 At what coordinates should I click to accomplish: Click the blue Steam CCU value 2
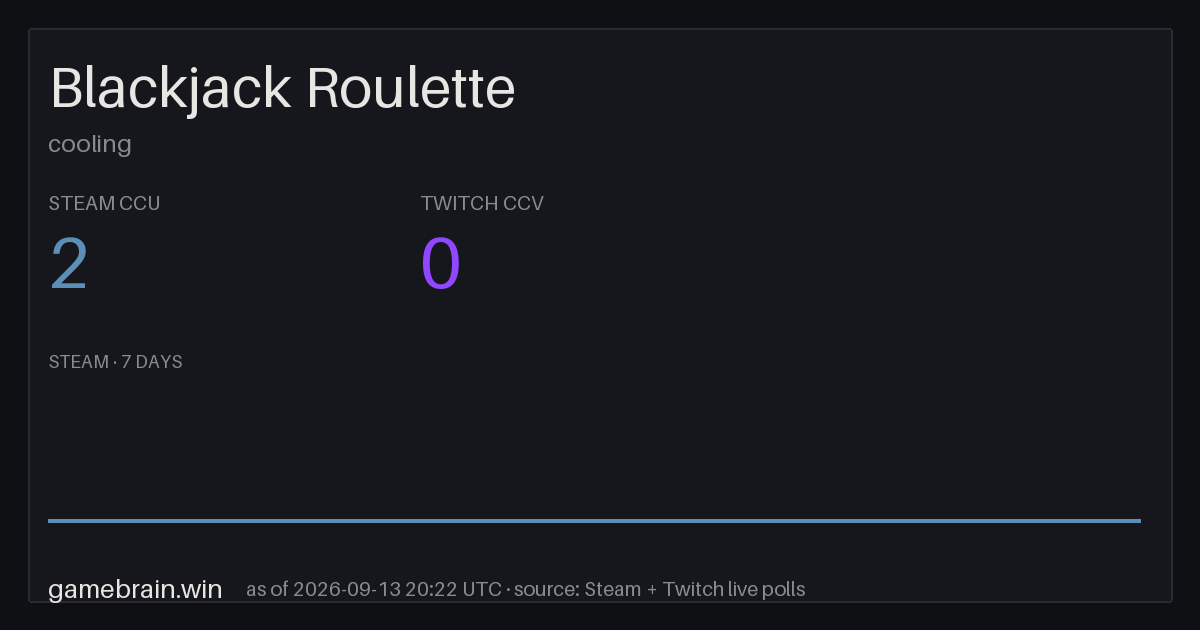point(69,264)
